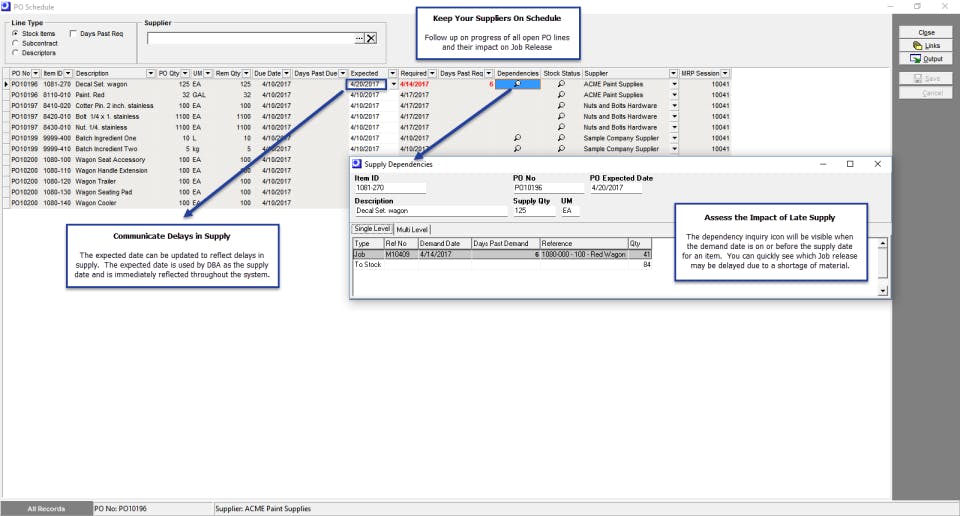Open the PO Qty column filter dropdown
The height and width of the screenshot is (516, 960).
click(x=185, y=73)
